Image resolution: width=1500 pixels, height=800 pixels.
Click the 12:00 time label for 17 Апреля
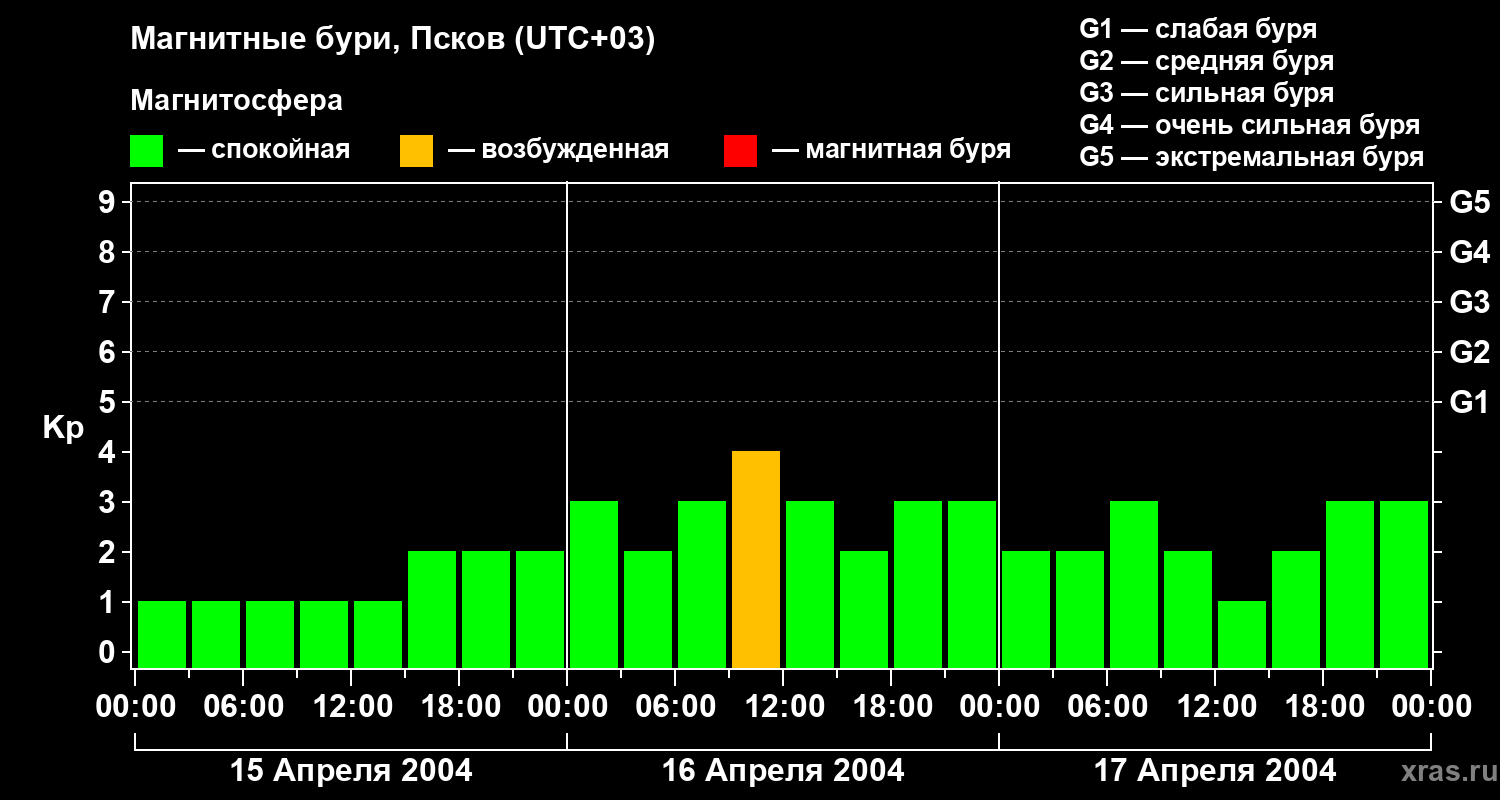click(x=1215, y=706)
